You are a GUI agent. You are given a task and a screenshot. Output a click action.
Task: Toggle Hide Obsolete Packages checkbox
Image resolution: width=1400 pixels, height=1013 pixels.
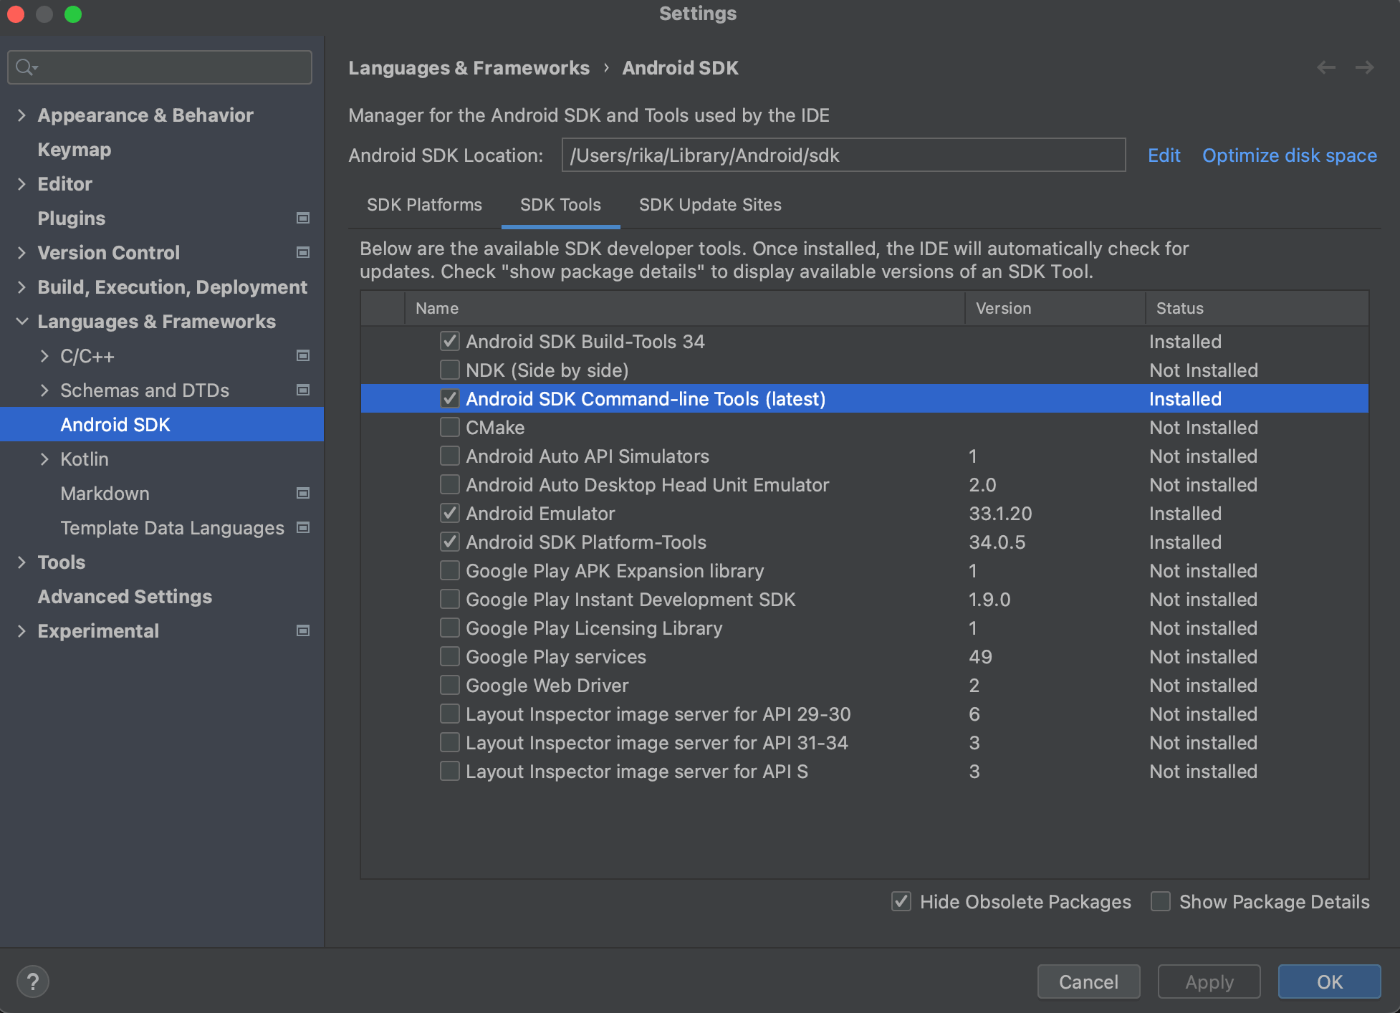point(901,902)
